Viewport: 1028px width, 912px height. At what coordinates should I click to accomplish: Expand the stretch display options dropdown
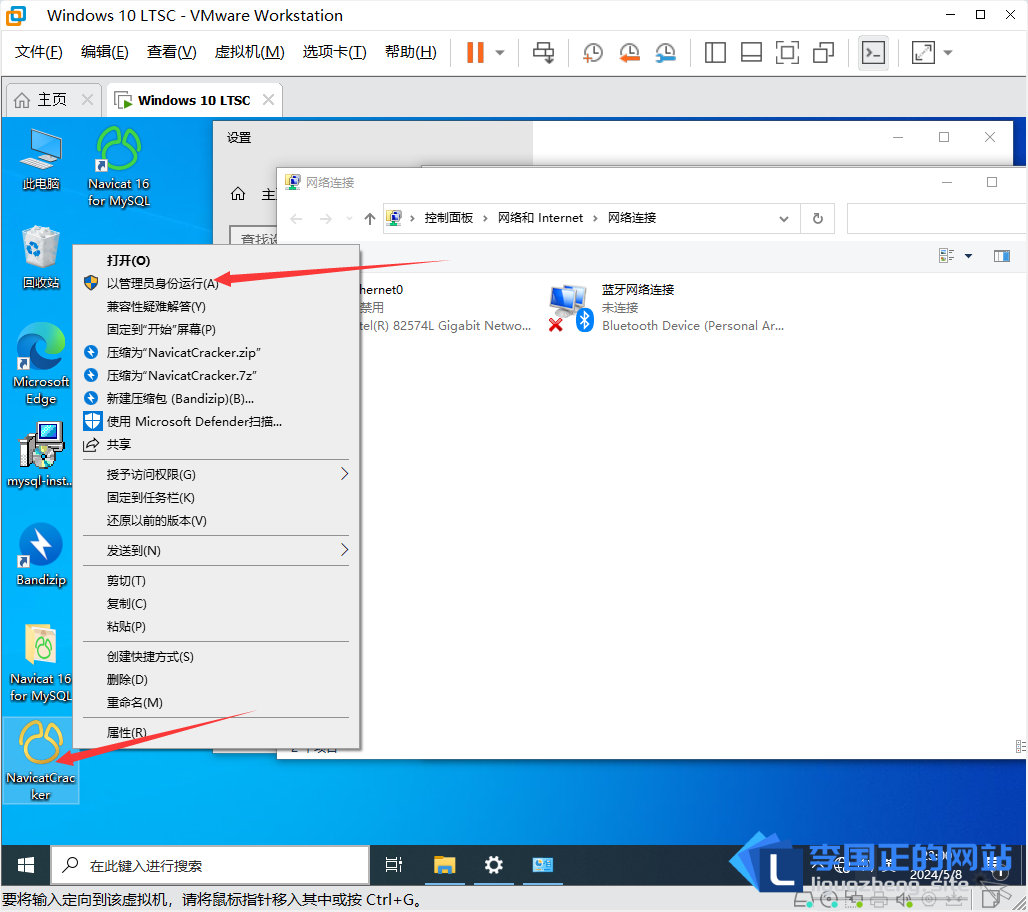(948, 52)
